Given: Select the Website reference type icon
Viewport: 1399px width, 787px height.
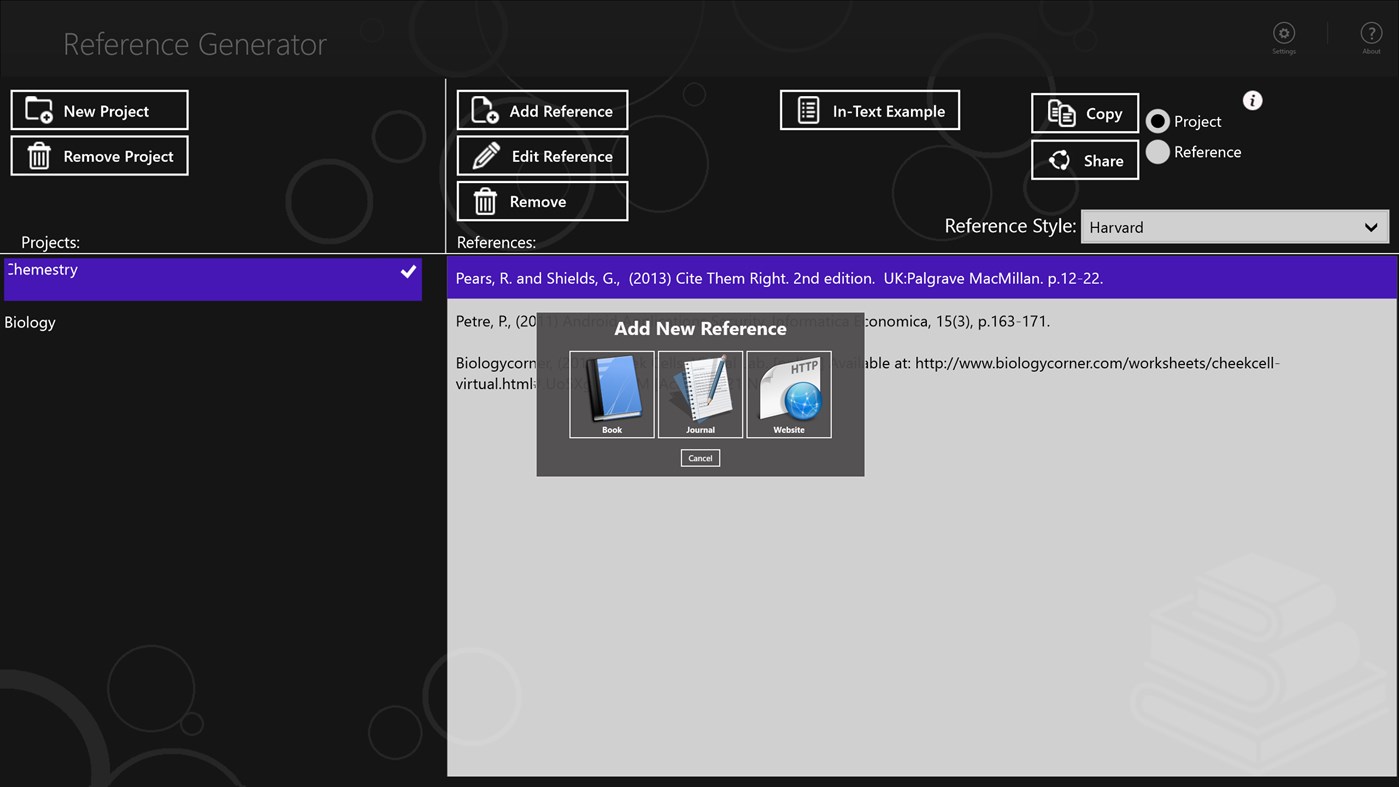Looking at the screenshot, I should [788, 393].
